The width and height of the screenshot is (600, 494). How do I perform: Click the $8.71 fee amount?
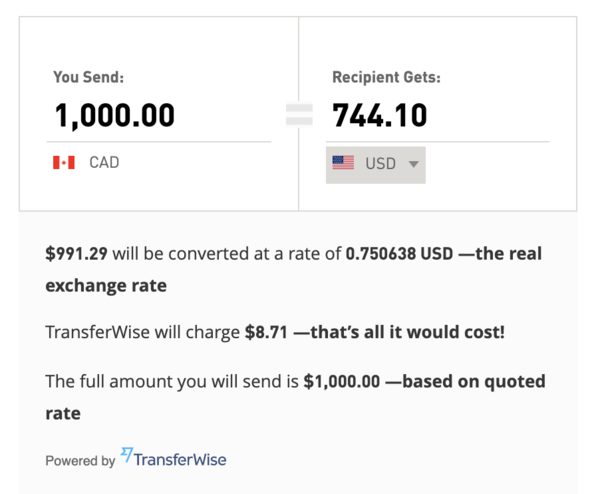click(266, 330)
